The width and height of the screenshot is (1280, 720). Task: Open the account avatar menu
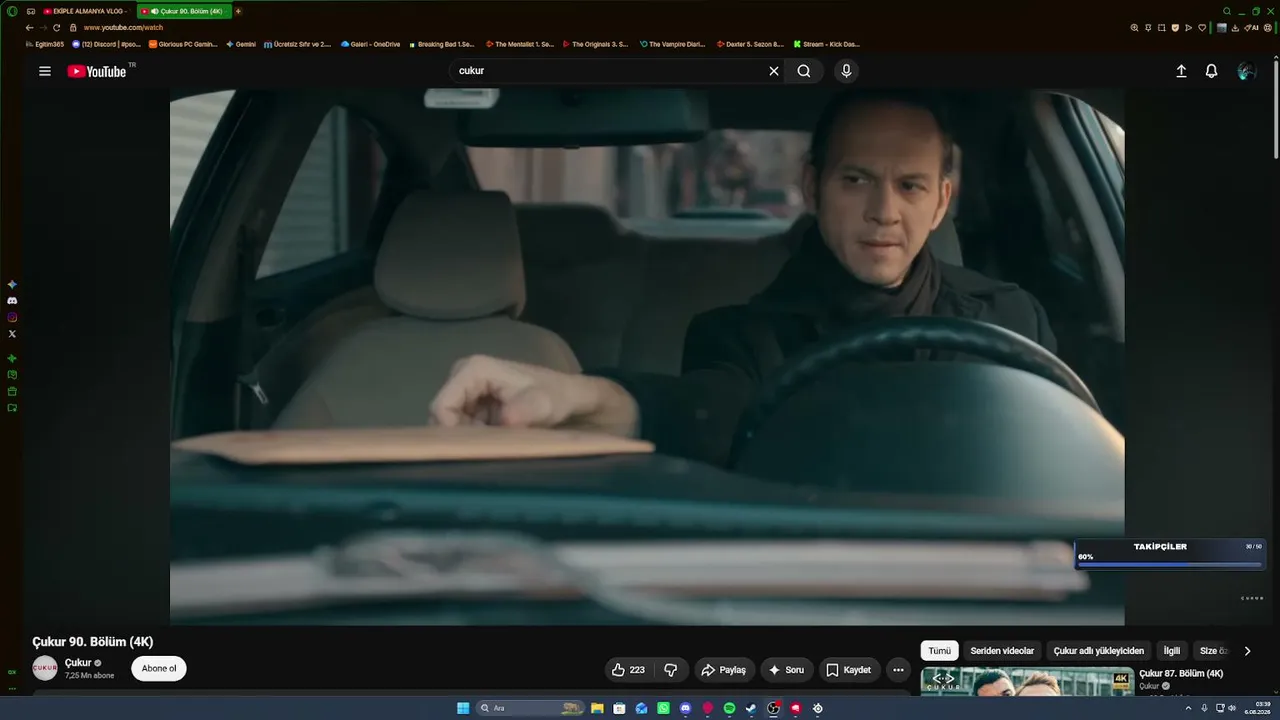tap(1246, 71)
